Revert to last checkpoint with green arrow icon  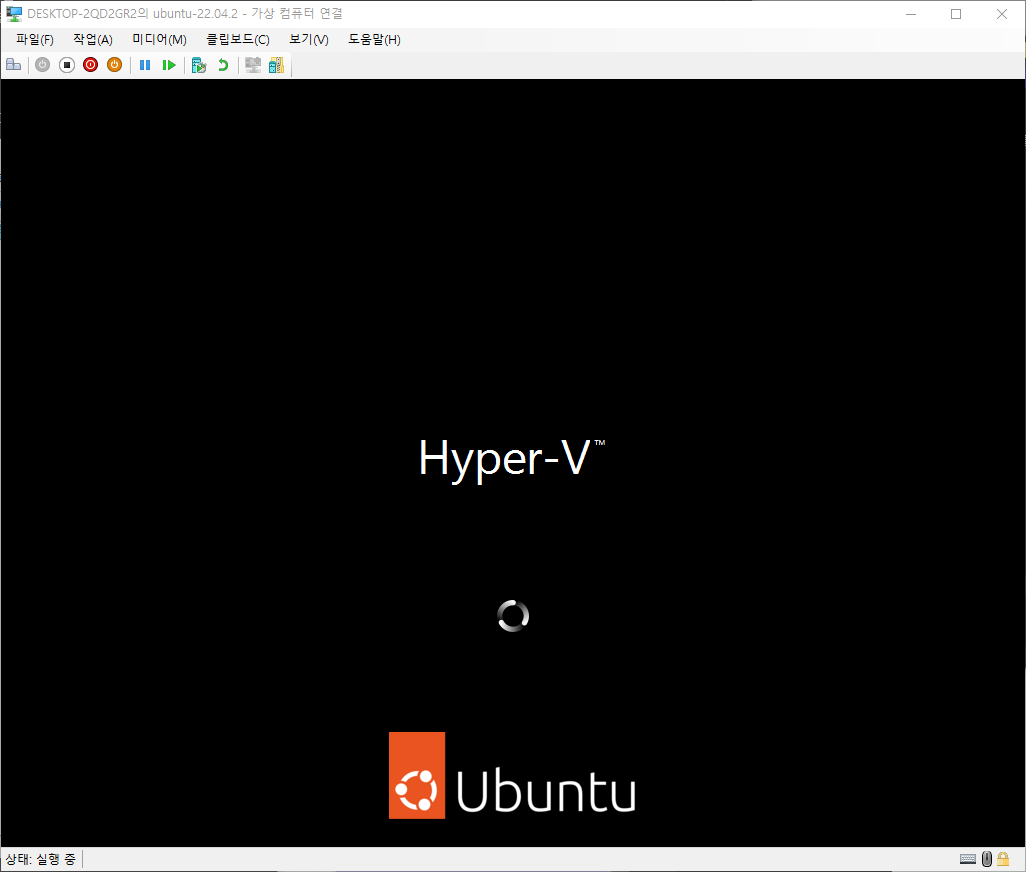[223, 65]
